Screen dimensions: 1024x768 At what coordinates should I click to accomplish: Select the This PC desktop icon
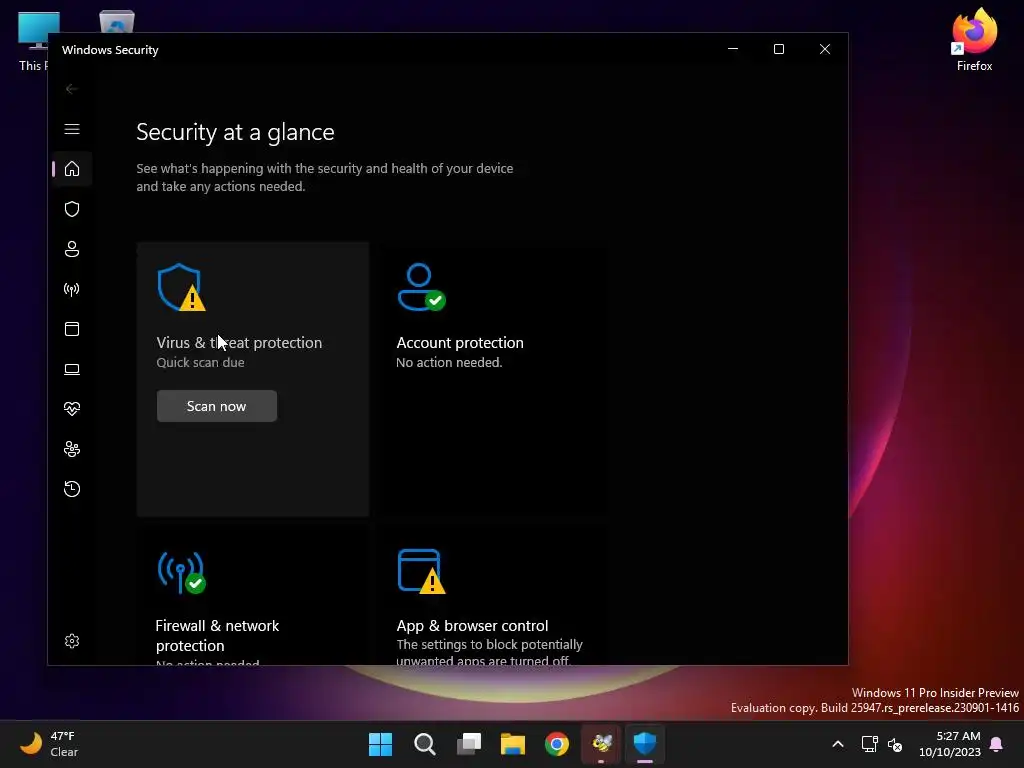pyautogui.click(x=33, y=40)
